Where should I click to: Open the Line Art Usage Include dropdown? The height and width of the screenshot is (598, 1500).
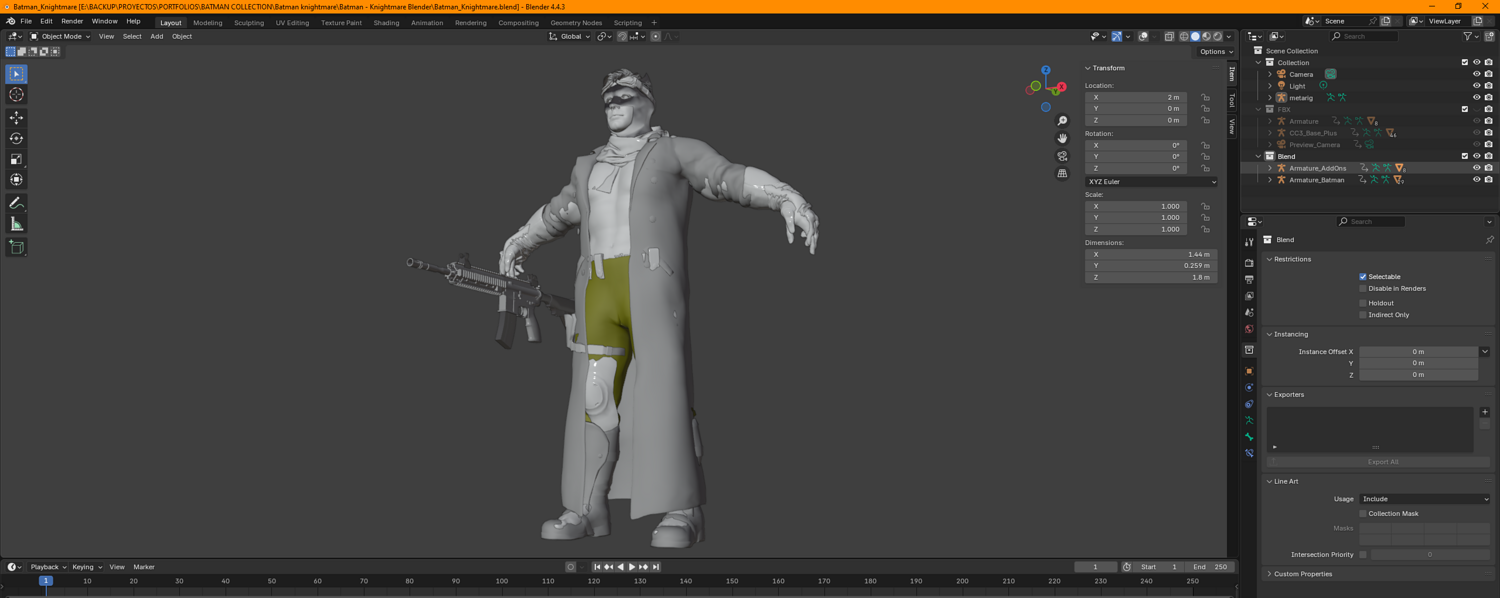tap(1424, 499)
